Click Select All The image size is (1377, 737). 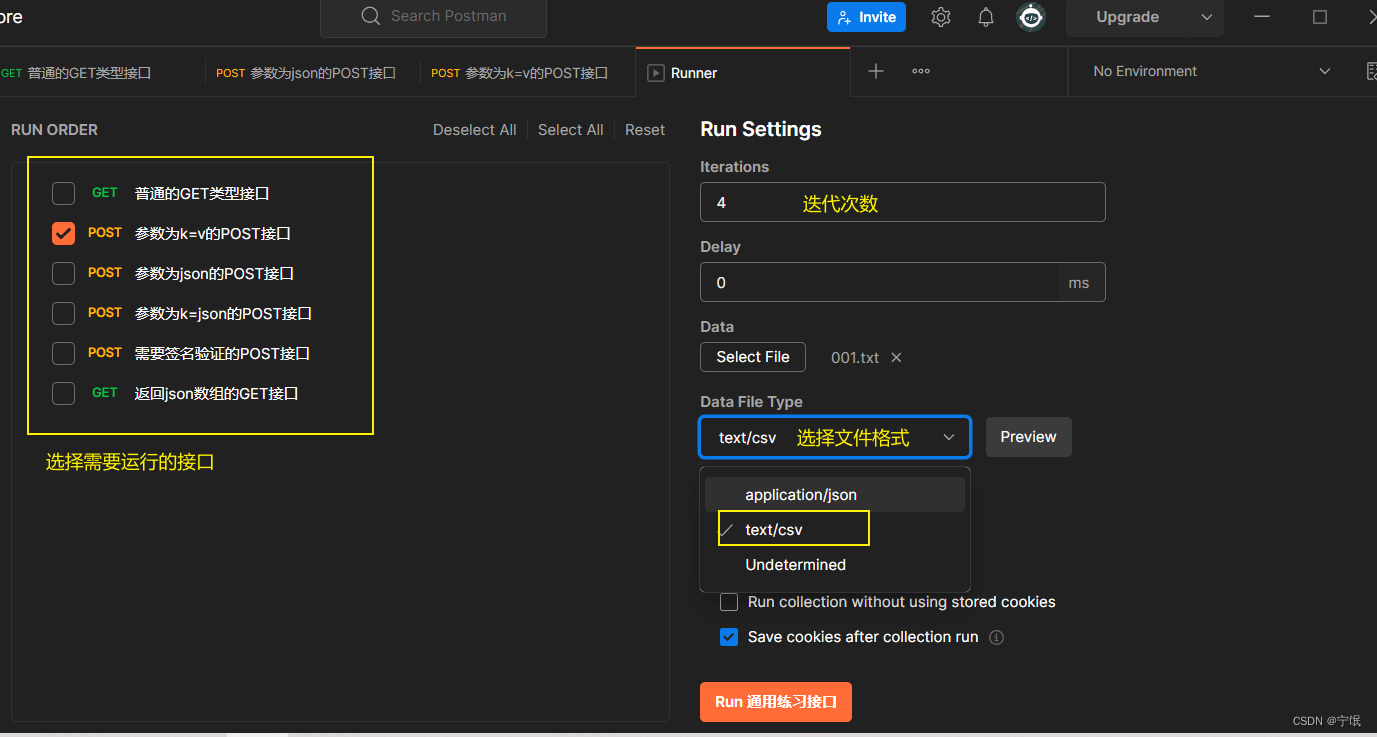pos(570,130)
